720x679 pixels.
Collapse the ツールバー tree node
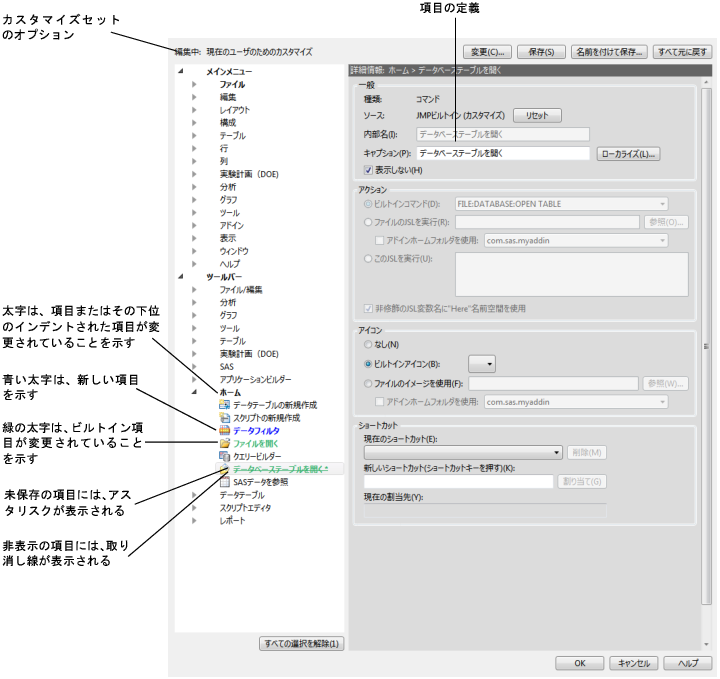click(181, 276)
